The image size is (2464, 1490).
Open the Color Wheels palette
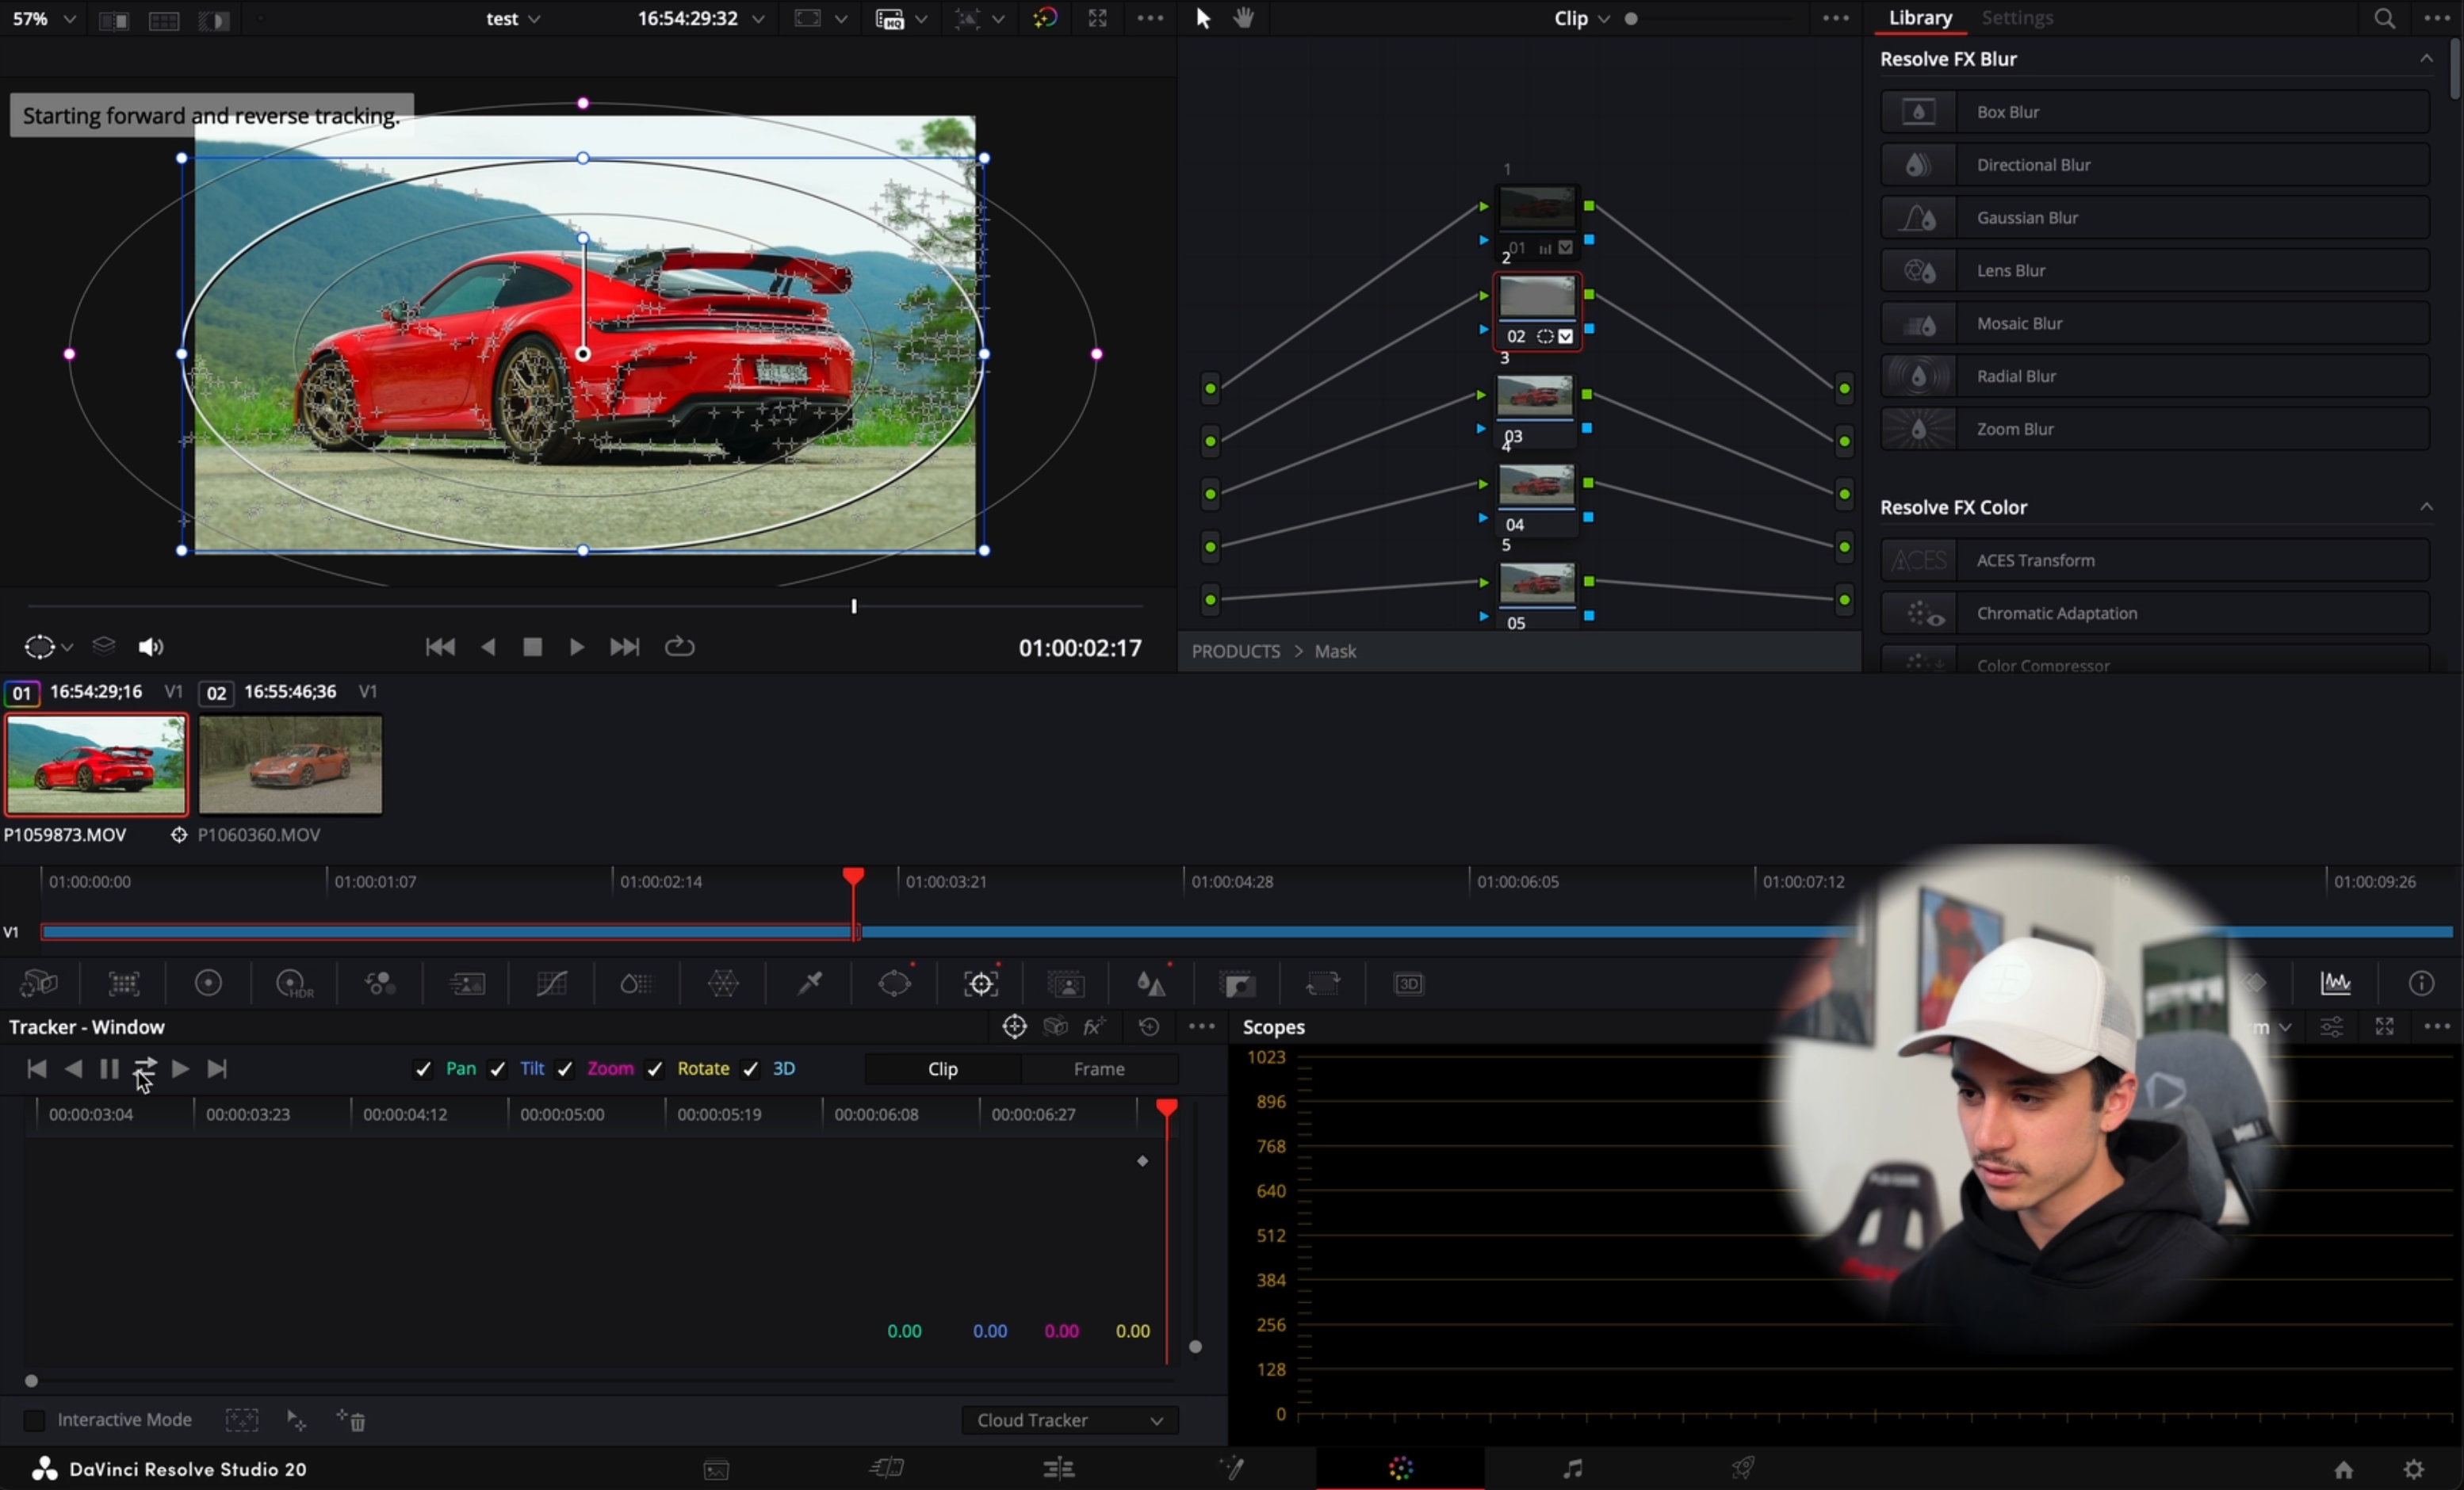tap(209, 983)
